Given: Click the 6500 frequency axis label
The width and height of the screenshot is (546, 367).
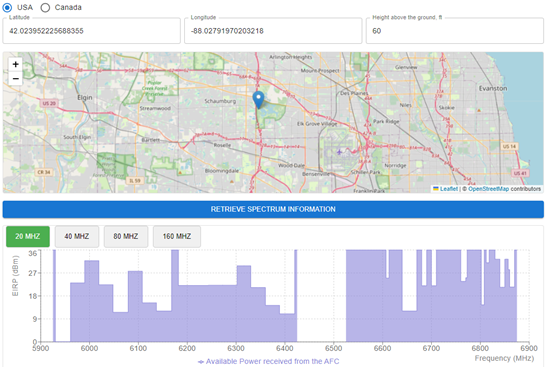Looking at the screenshot, I should pos(334,348).
